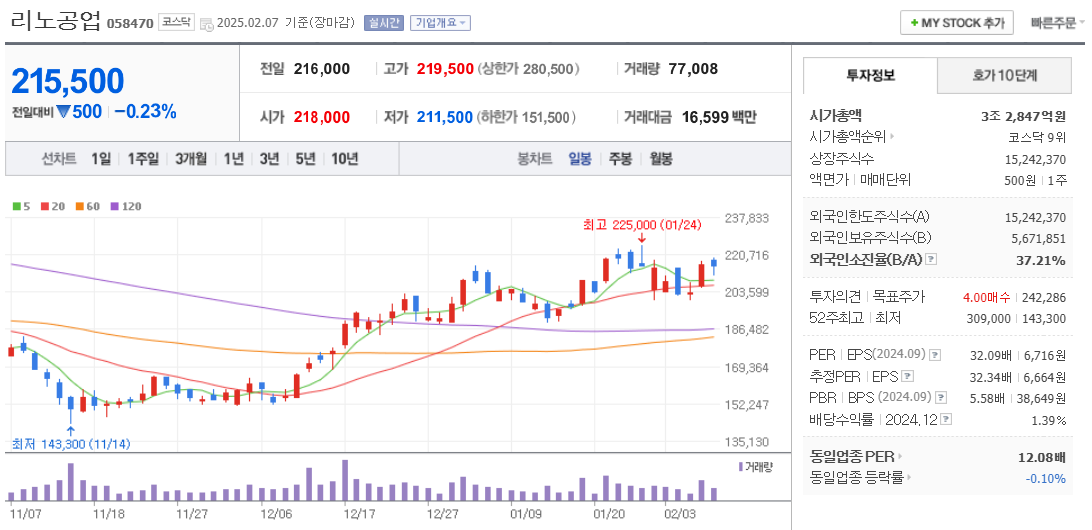Click the 동일업종 등락률 value -0.10%
This screenshot has width=1092, height=530.
(x=1045, y=478)
